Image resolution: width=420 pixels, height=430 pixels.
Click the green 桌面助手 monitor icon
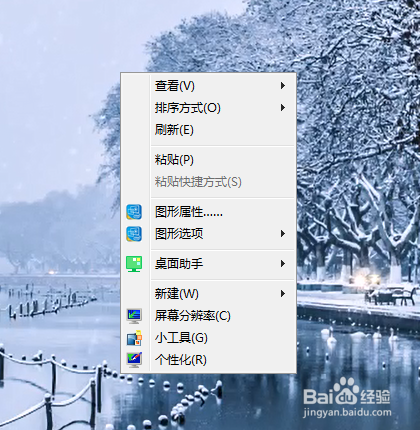coord(134,264)
